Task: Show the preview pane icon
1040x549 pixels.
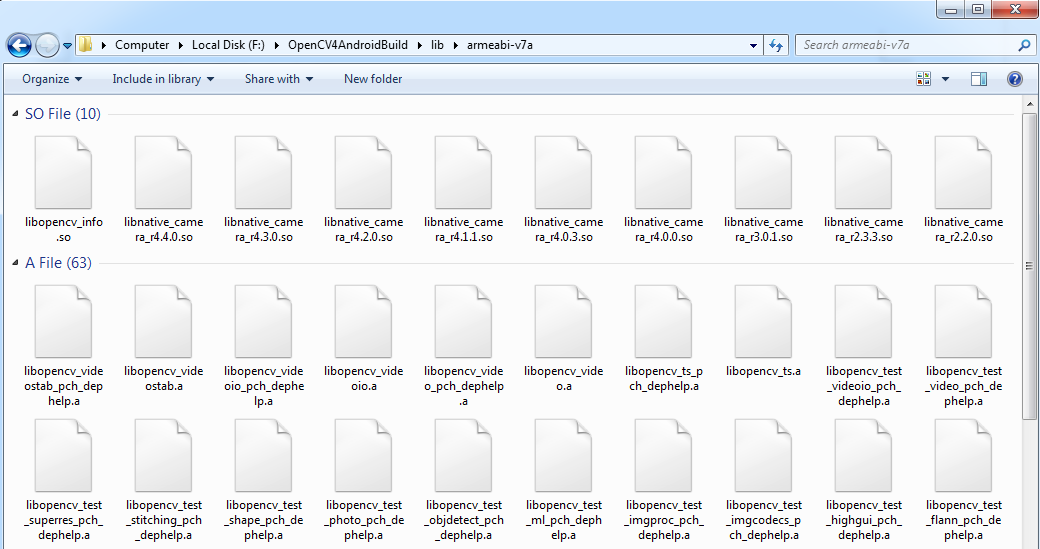Action: [x=979, y=79]
